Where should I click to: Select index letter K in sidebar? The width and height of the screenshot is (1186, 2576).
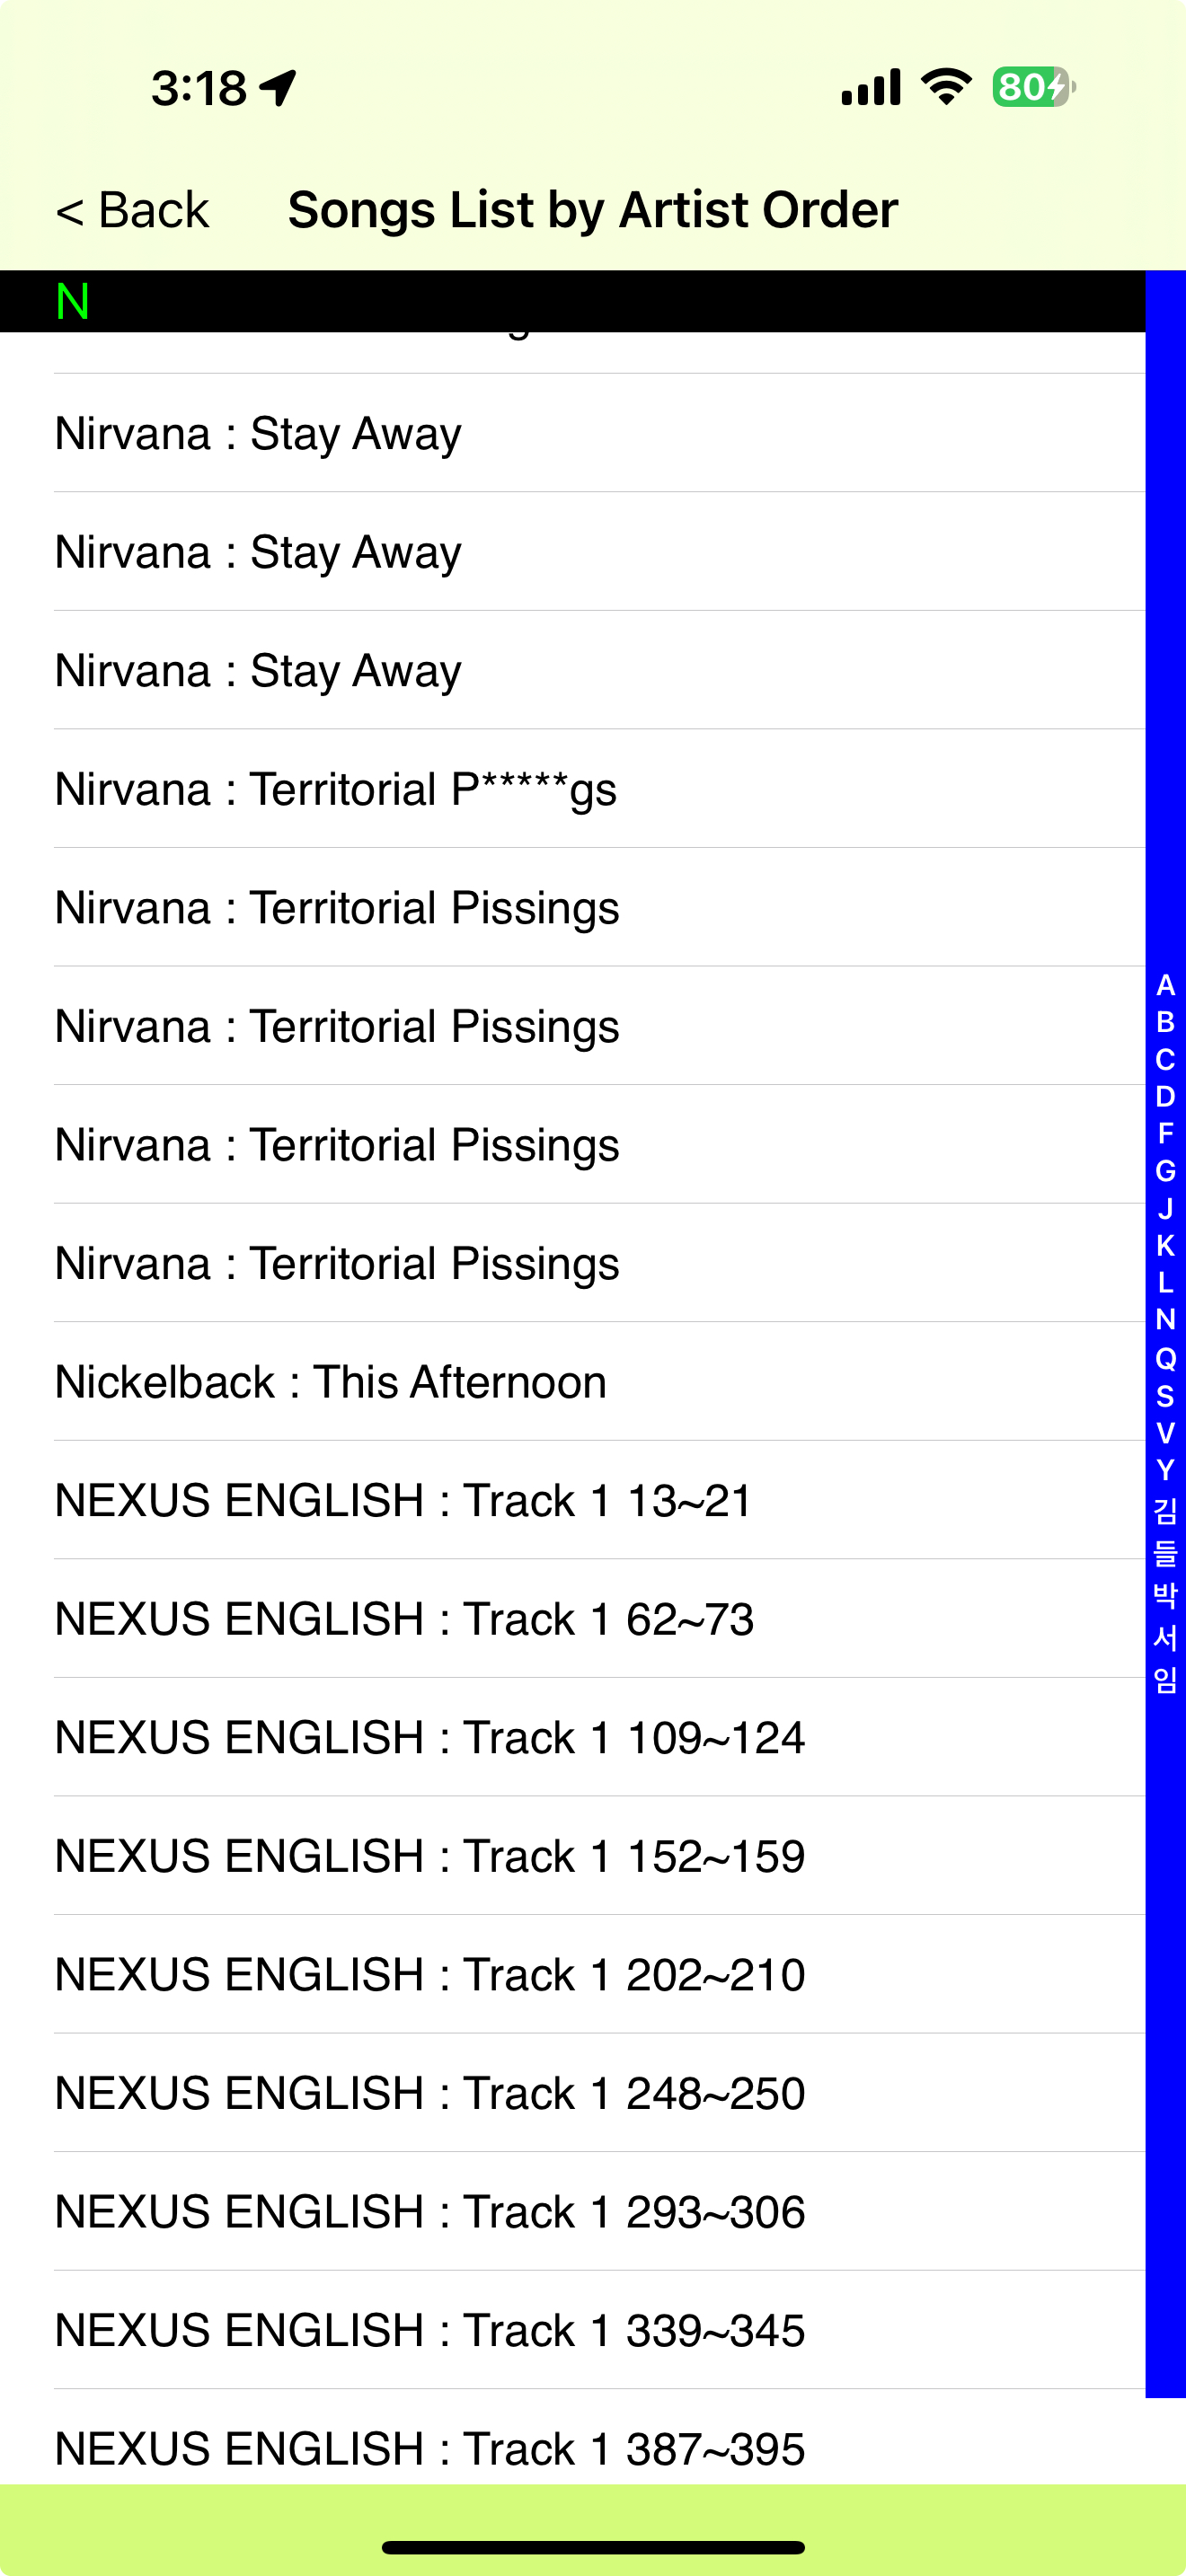click(x=1165, y=1246)
